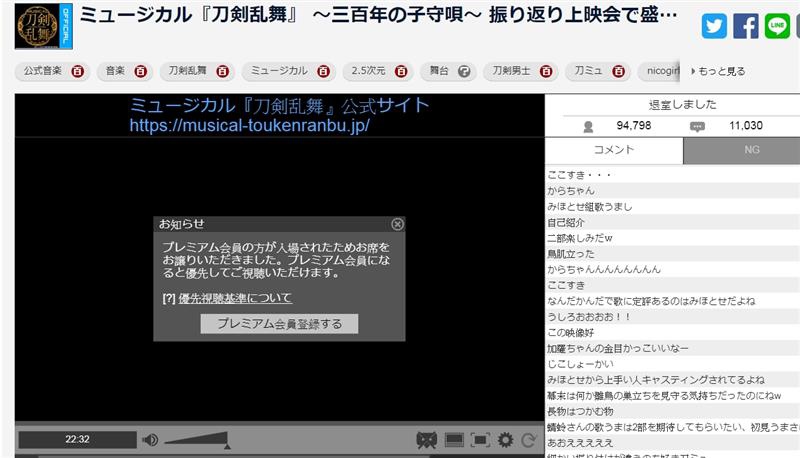Switch to the コメント tab
The image size is (800, 458).
pos(614,150)
